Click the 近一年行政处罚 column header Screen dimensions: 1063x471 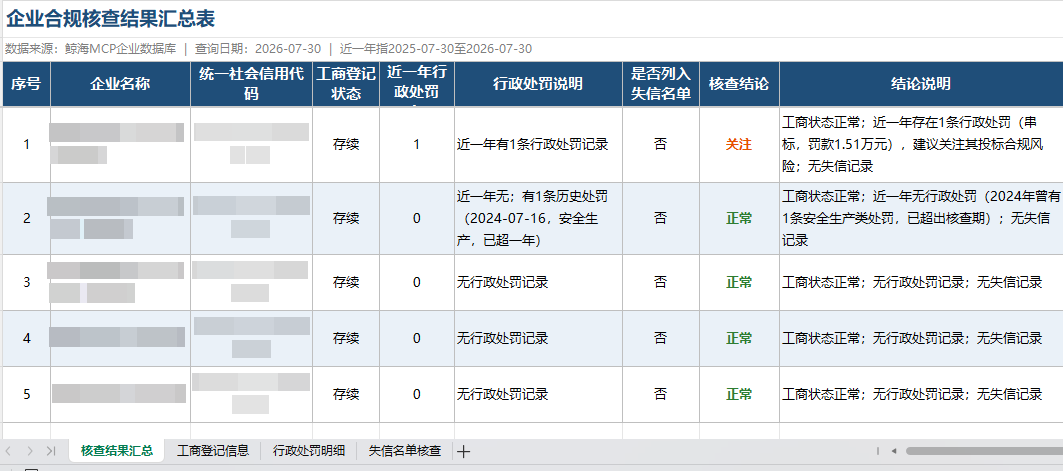click(417, 84)
